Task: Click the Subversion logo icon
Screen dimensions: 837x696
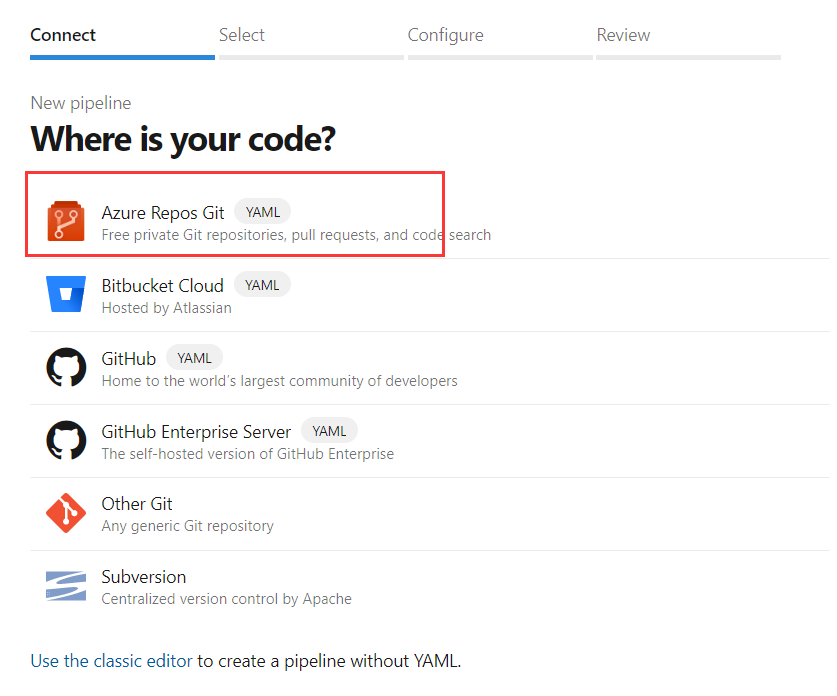Action: [66, 586]
